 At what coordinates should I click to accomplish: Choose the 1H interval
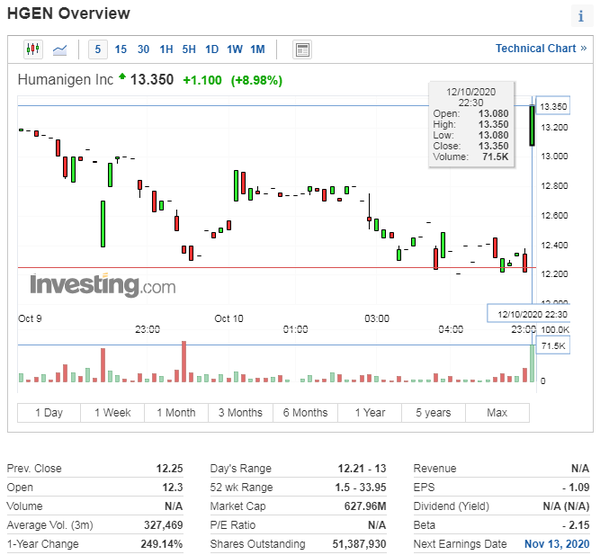[166, 49]
